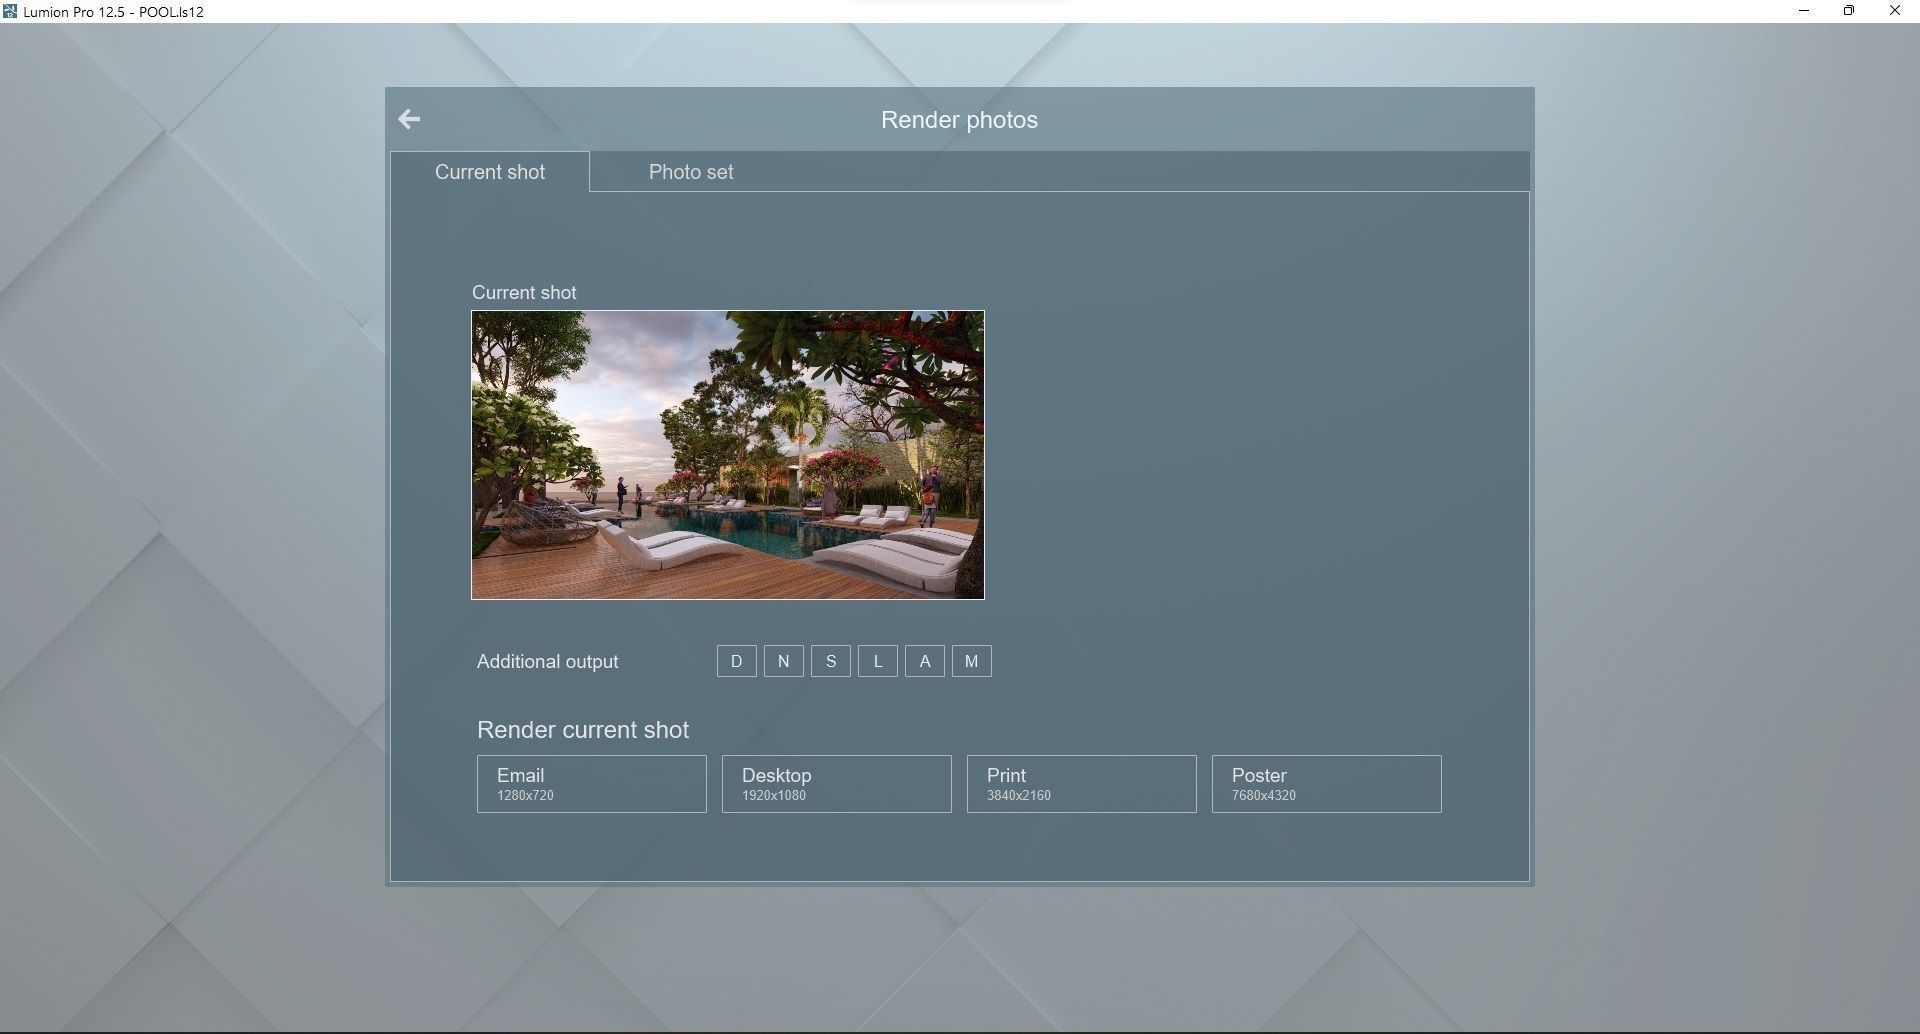Render at Print 3840x2160 resolution
The height and width of the screenshot is (1034, 1920).
(1082, 784)
